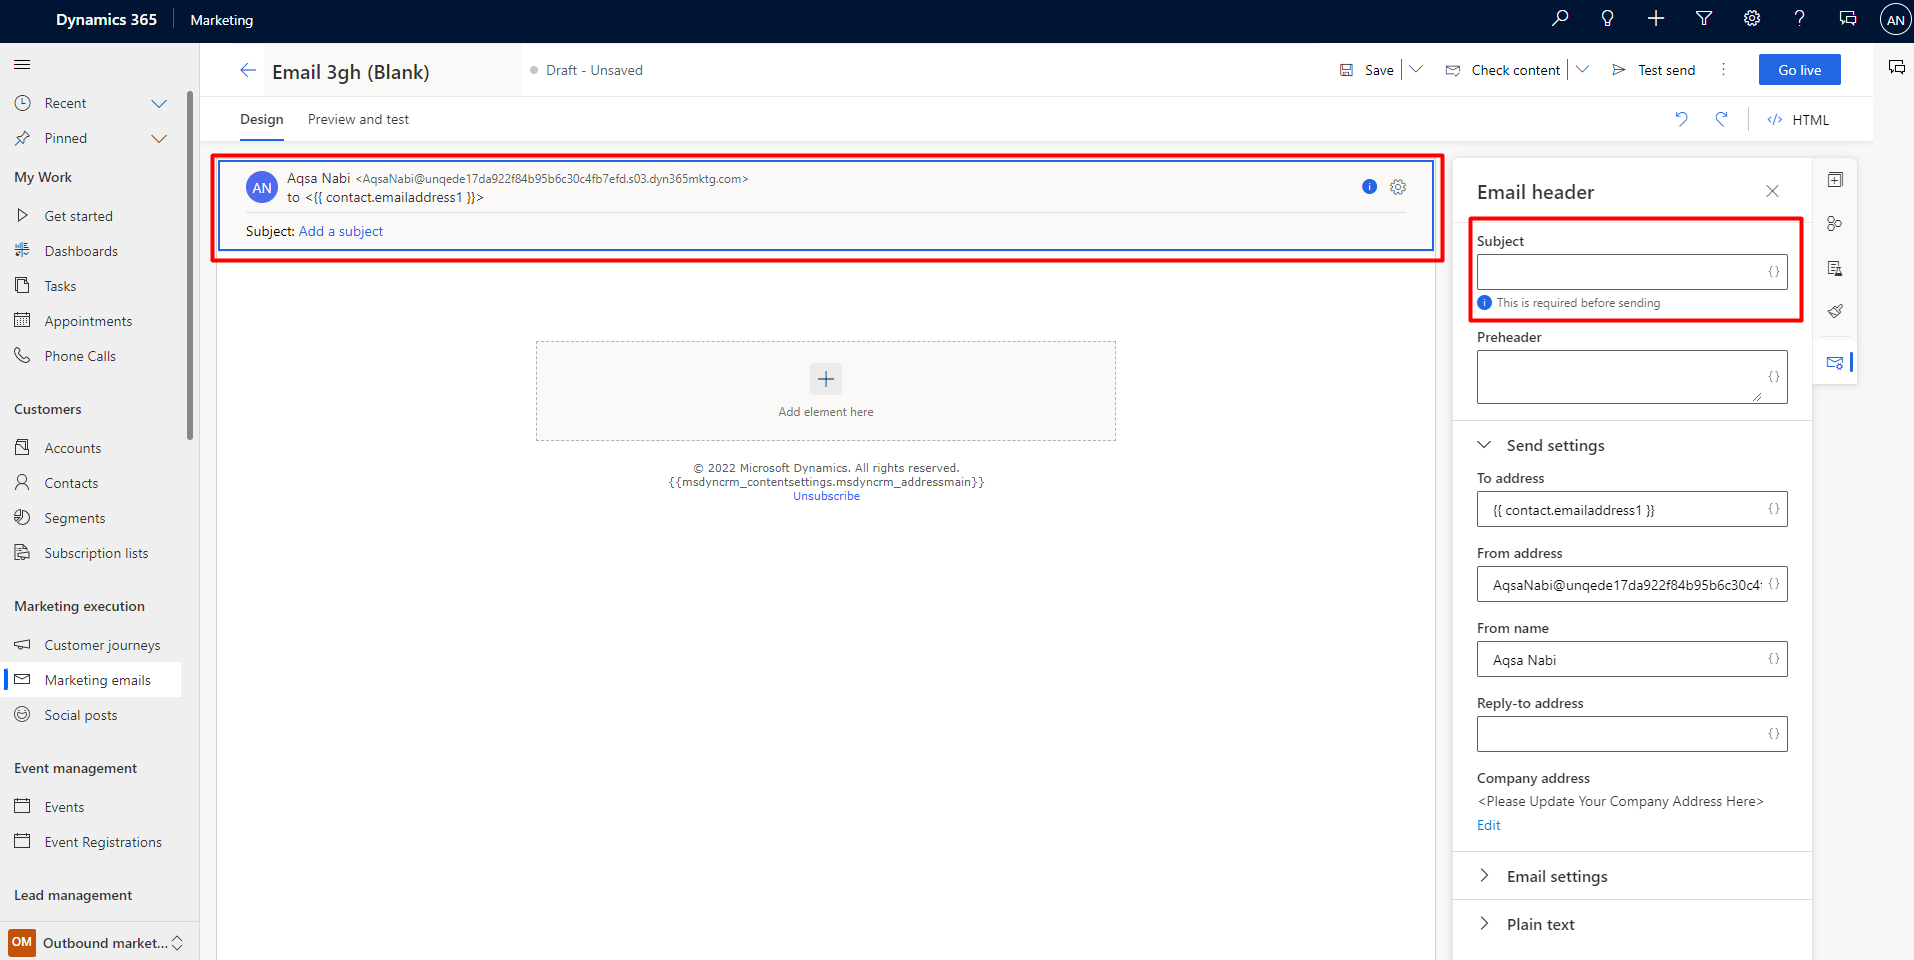Open email header settings gear

click(x=1398, y=187)
